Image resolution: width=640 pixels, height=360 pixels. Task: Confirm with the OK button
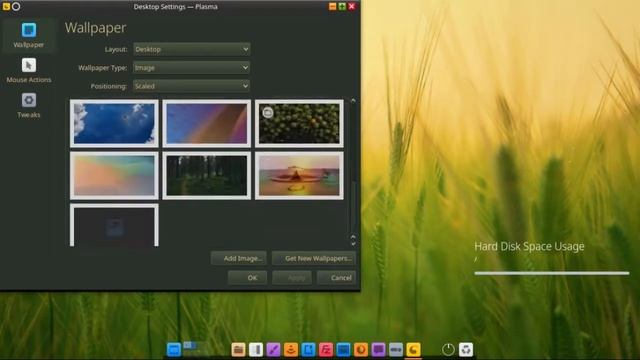click(x=248, y=278)
